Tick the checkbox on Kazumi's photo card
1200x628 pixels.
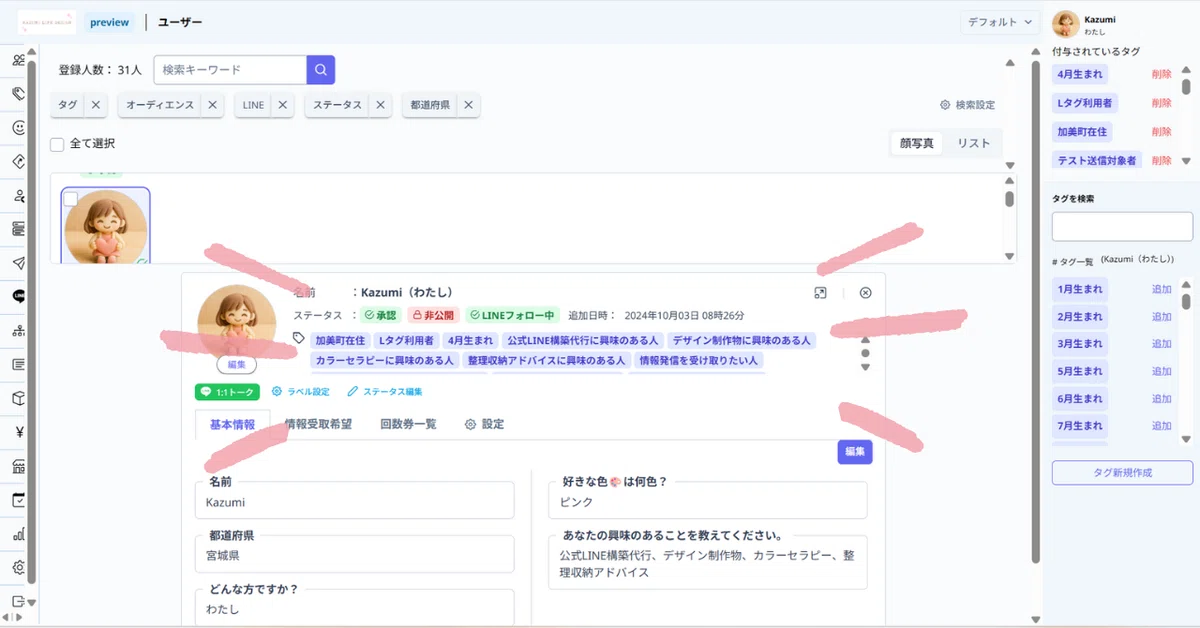click(71, 198)
